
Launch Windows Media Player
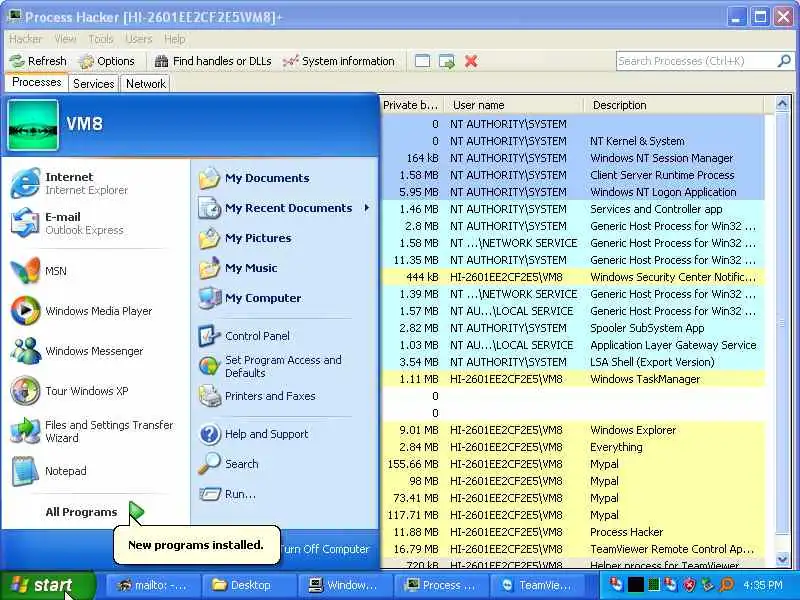pos(96,311)
